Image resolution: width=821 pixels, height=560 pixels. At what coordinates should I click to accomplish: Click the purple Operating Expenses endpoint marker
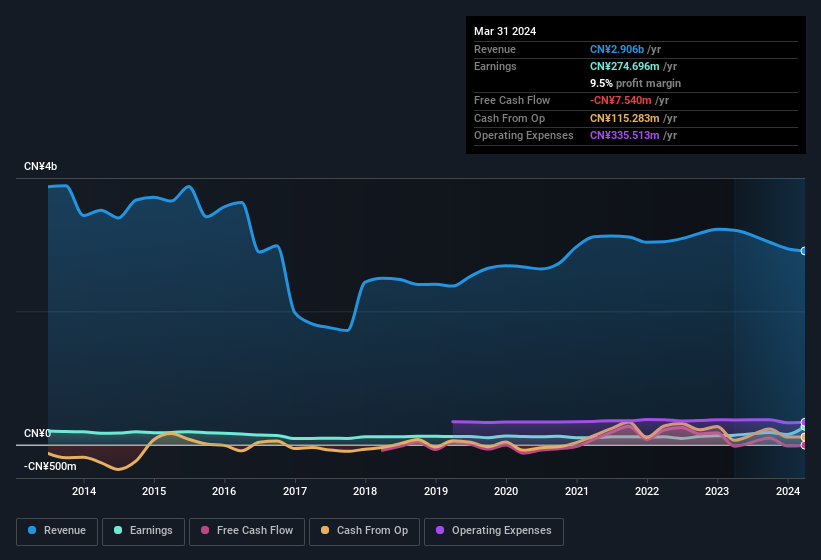click(x=804, y=423)
